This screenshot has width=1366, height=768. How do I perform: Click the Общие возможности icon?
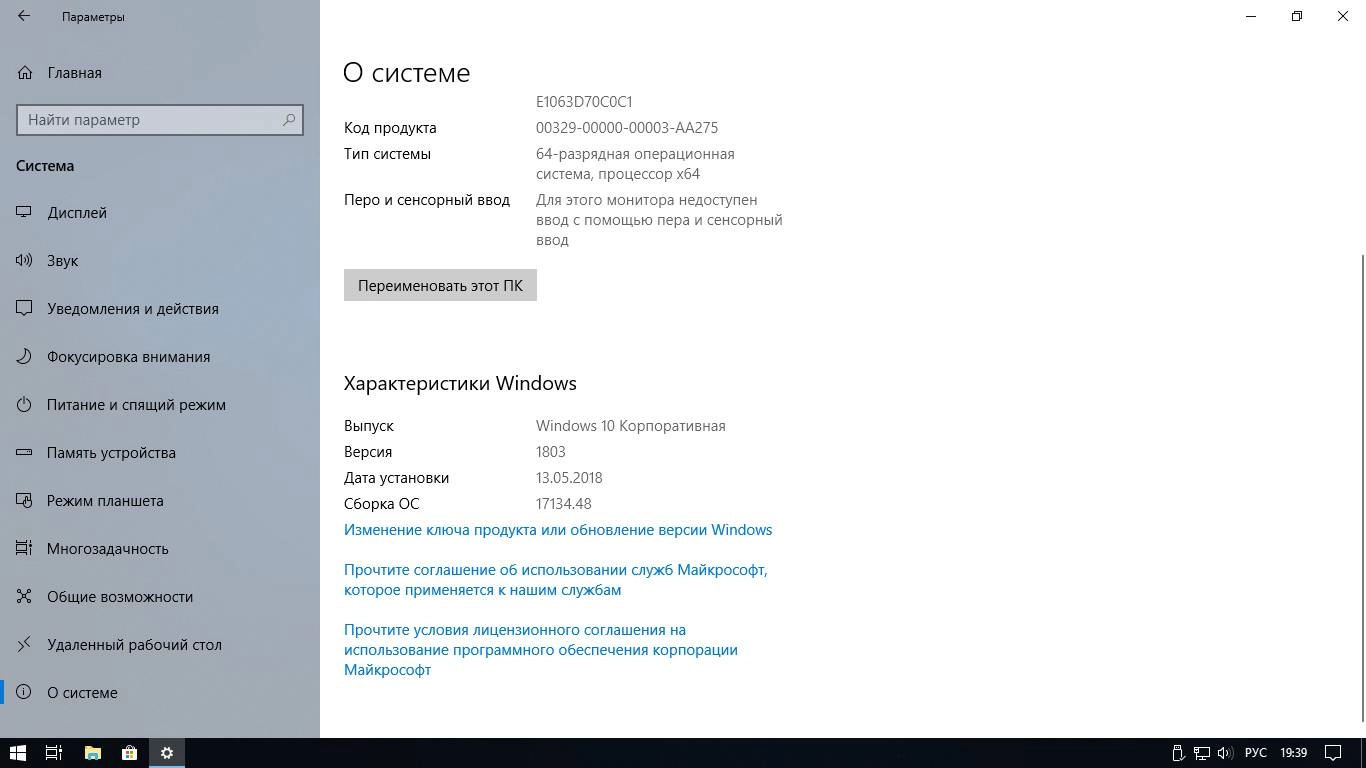coord(25,597)
